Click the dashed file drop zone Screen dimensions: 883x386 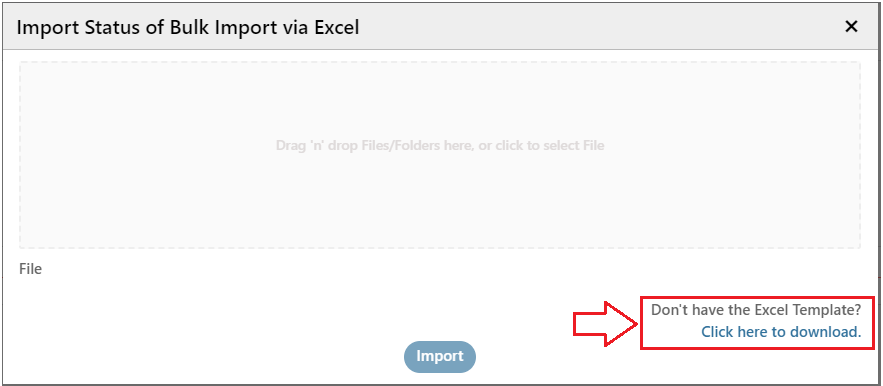click(x=440, y=155)
